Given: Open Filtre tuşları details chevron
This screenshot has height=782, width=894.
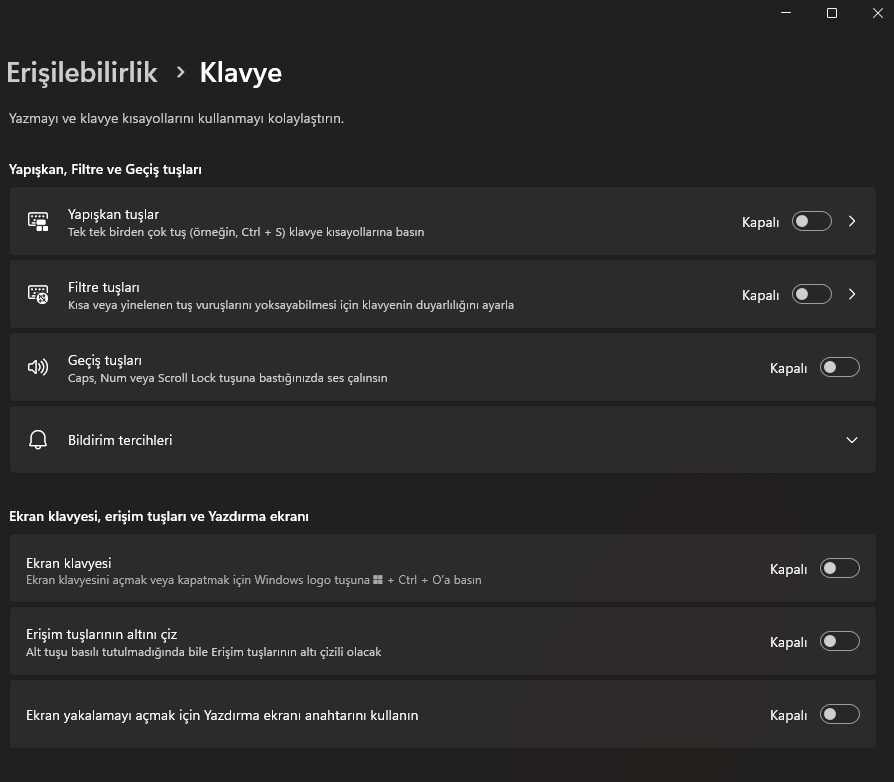Looking at the screenshot, I should point(852,294).
